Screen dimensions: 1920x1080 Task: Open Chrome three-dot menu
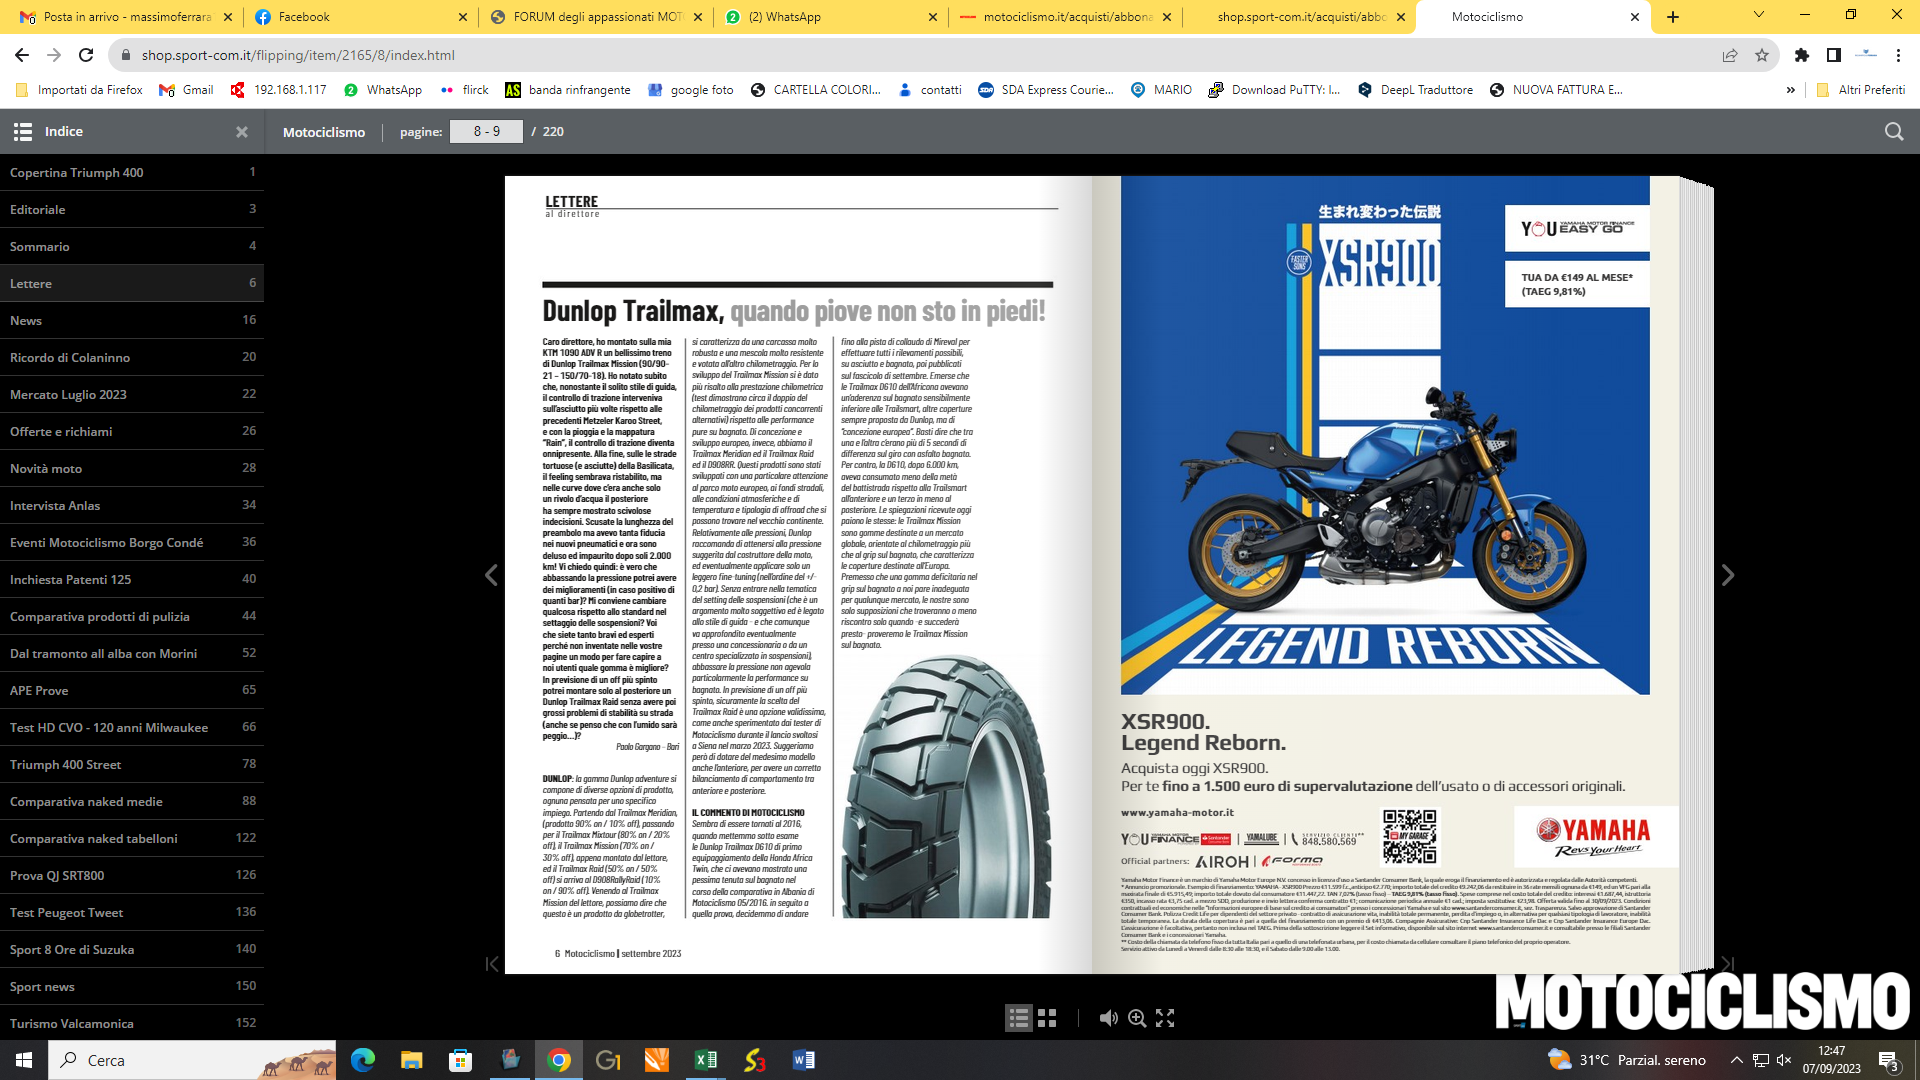[1898, 55]
